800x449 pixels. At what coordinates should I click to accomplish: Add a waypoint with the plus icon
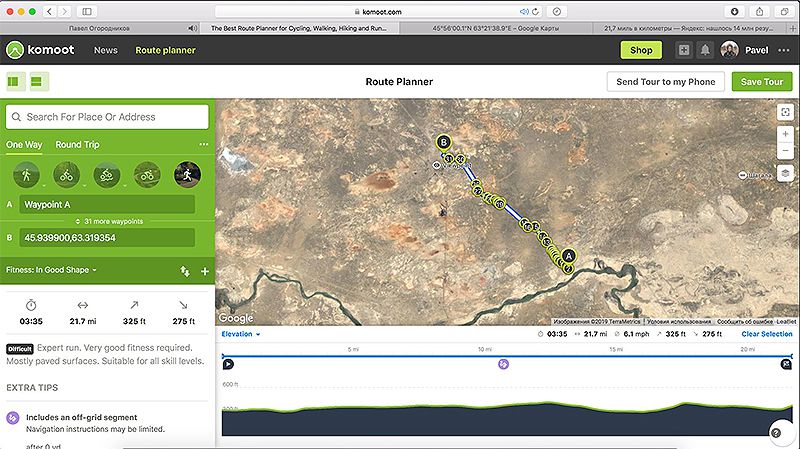204,271
